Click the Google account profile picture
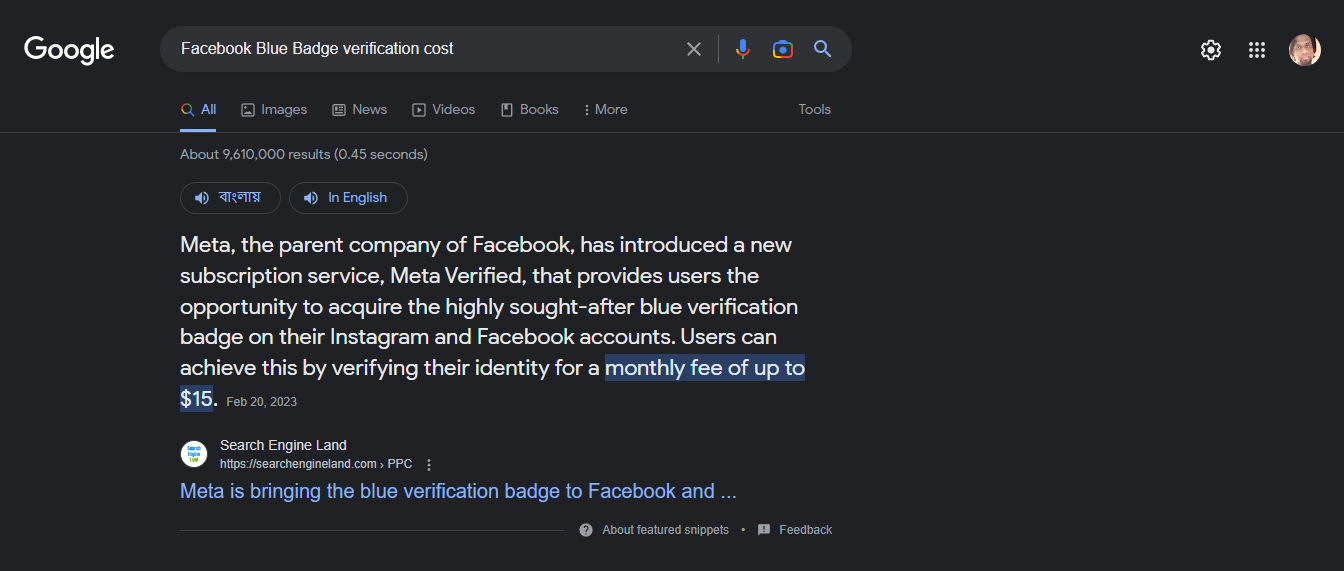 [1304, 50]
